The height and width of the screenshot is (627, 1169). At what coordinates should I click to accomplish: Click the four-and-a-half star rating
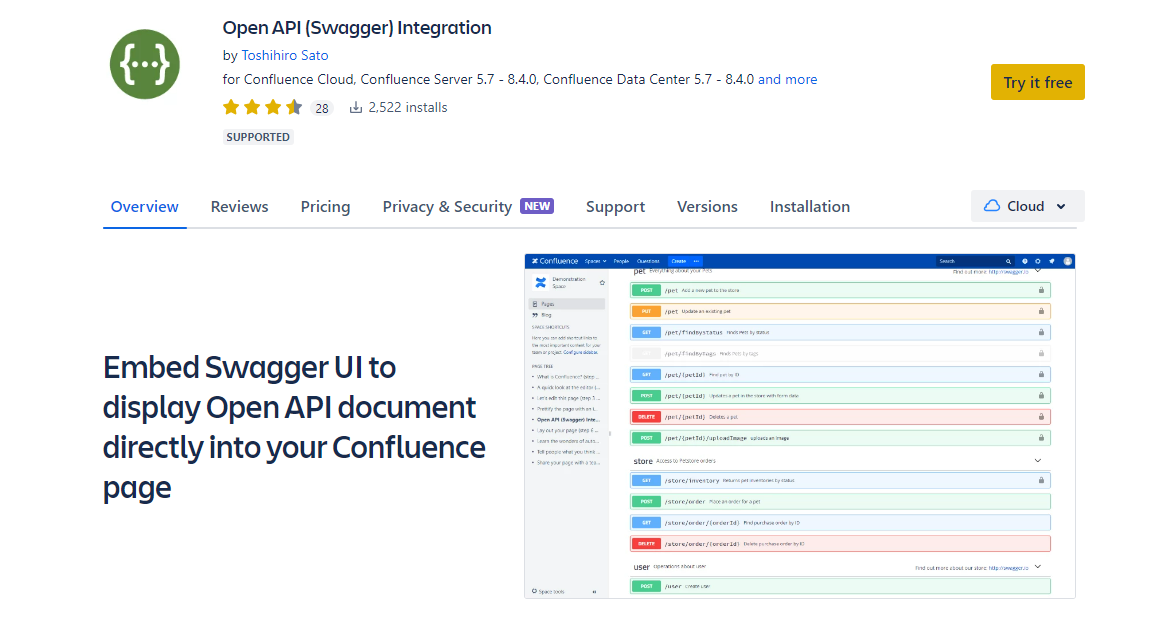pyautogui.click(x=262, y=107)
